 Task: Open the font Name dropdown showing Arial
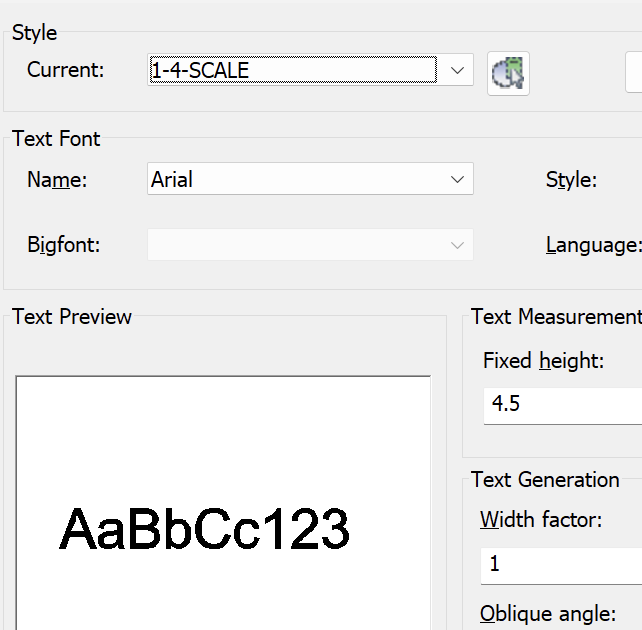(x=310, y=179)
